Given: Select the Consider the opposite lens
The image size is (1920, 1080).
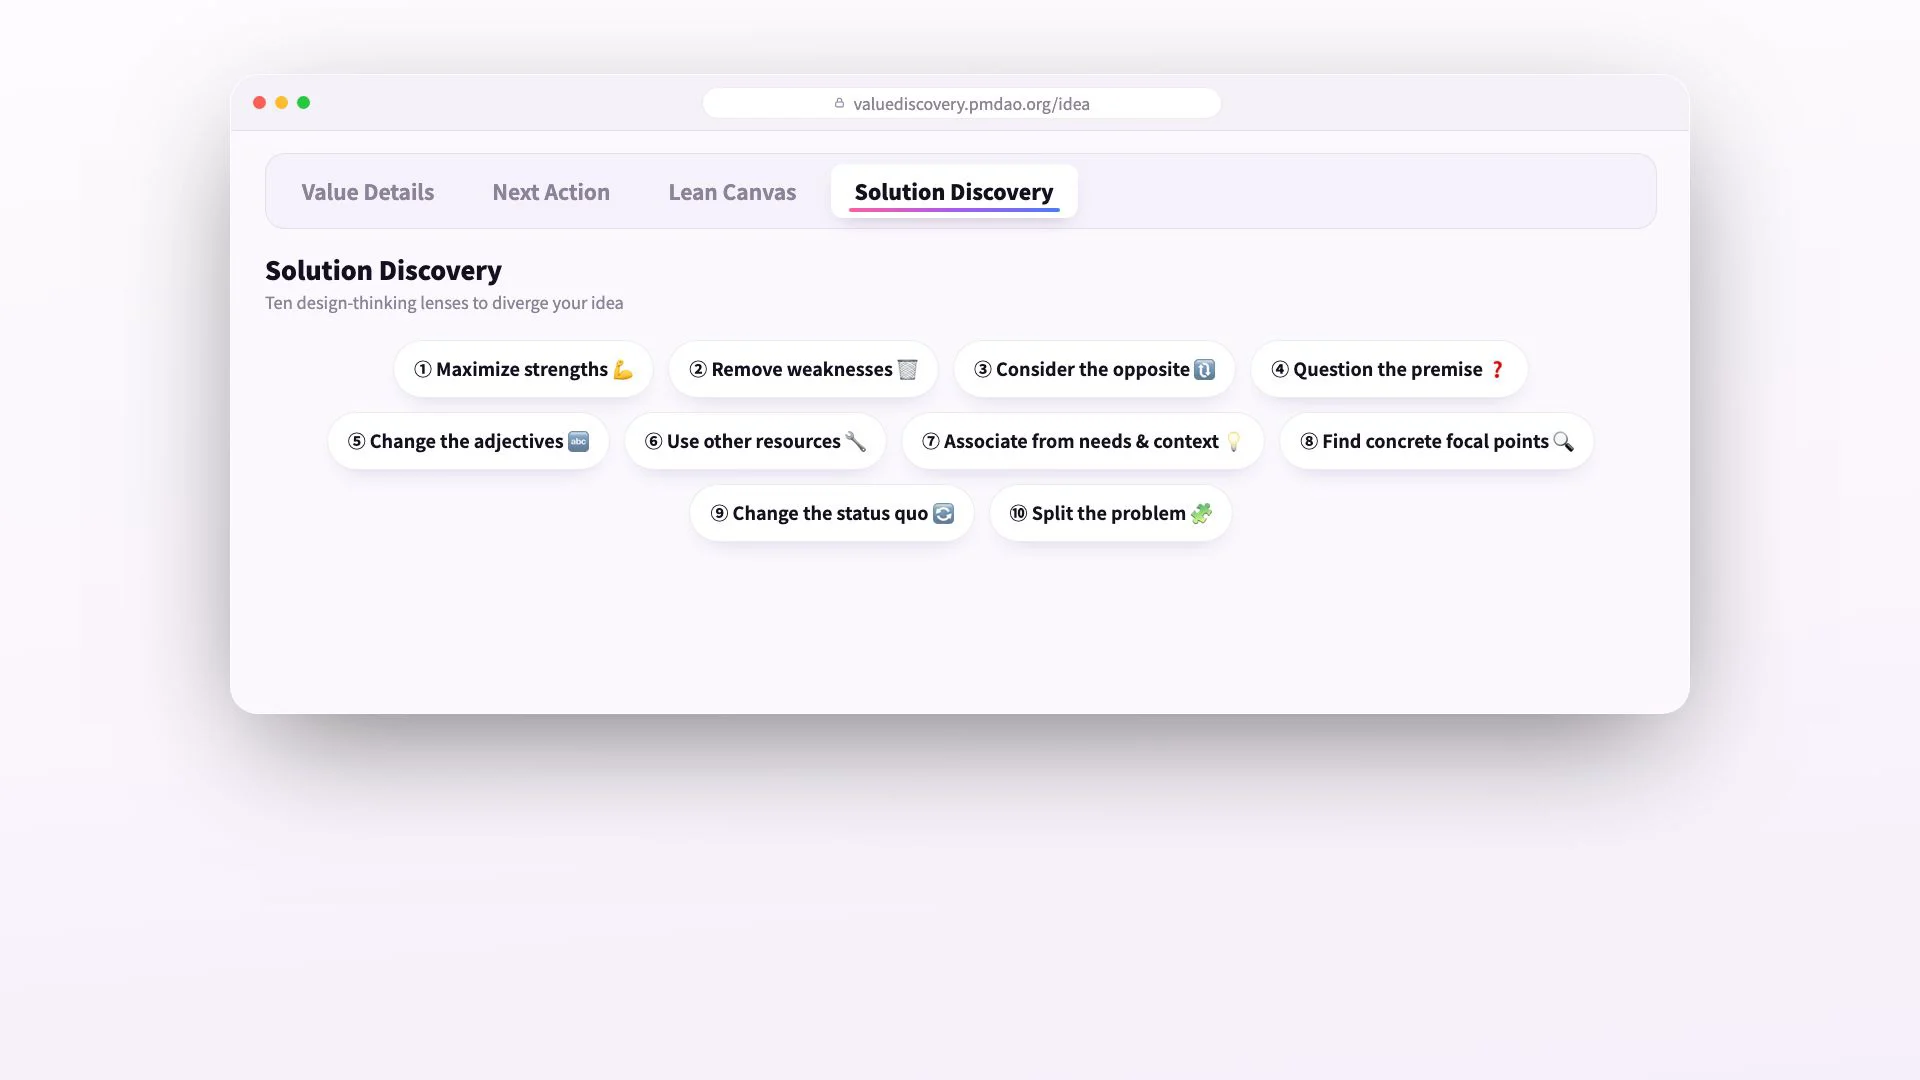Looking at the screenshot, I should 1094,369.
